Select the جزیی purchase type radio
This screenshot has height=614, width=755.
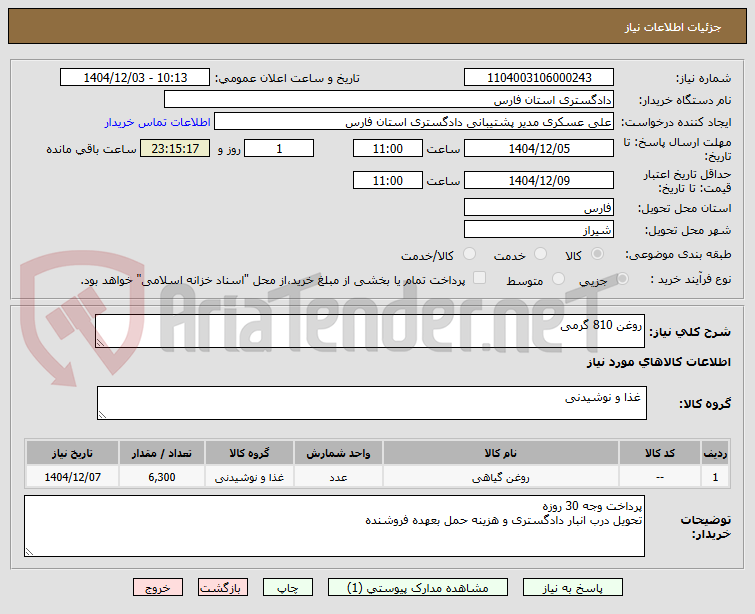click(622, 278)
